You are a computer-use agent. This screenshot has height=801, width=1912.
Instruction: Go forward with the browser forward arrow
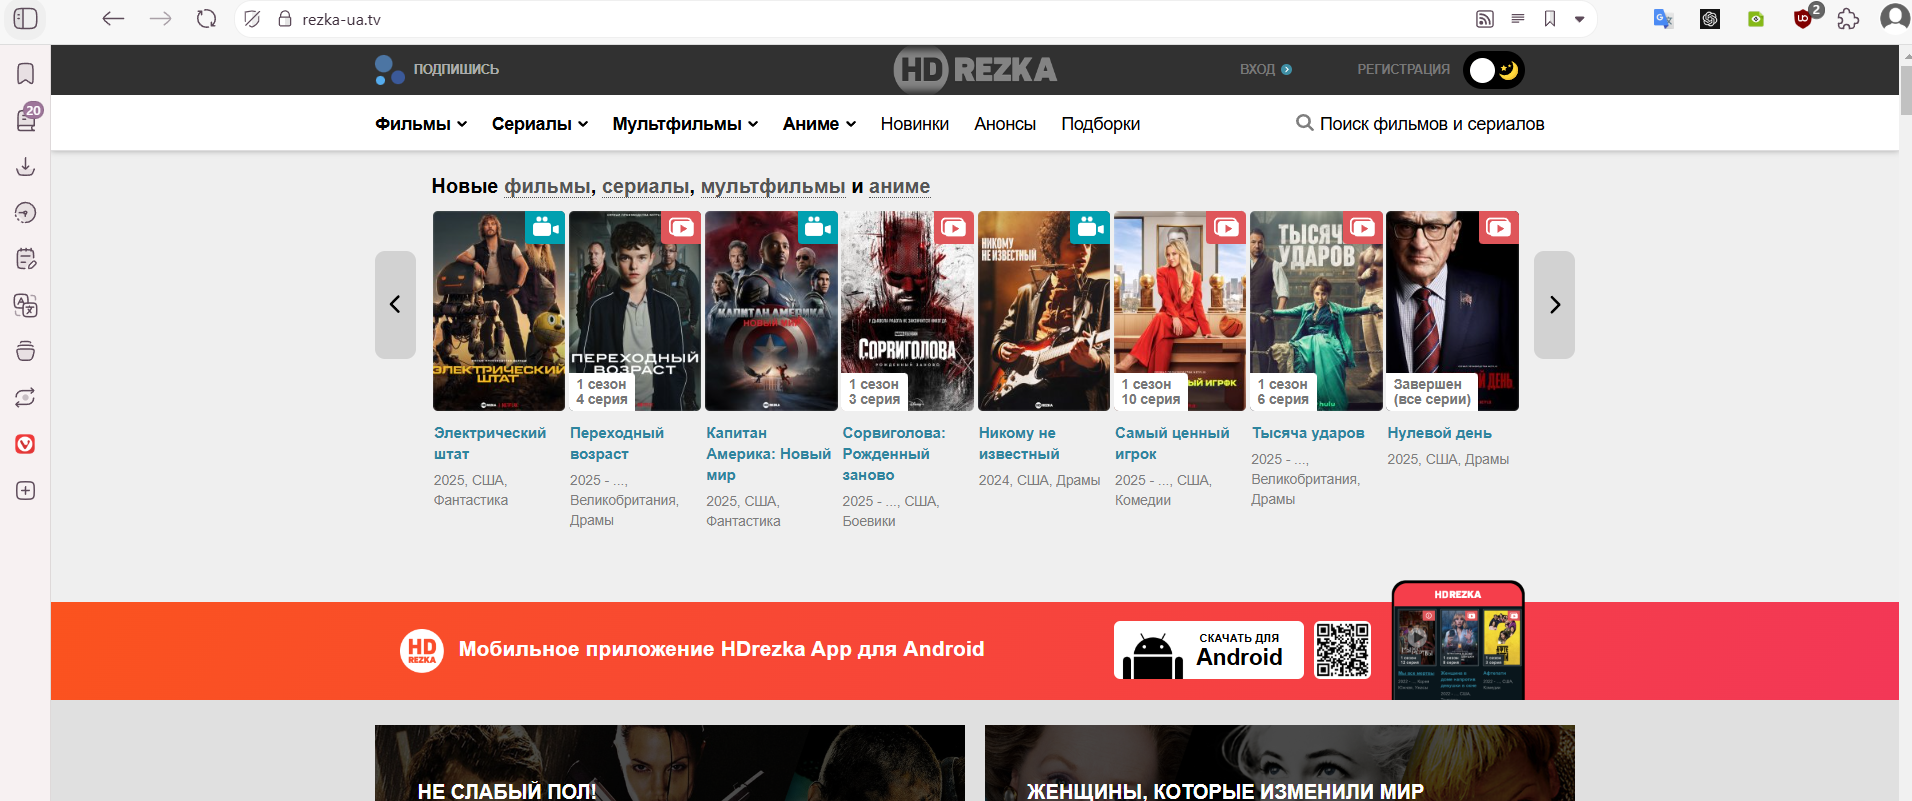tap(160, 19)
